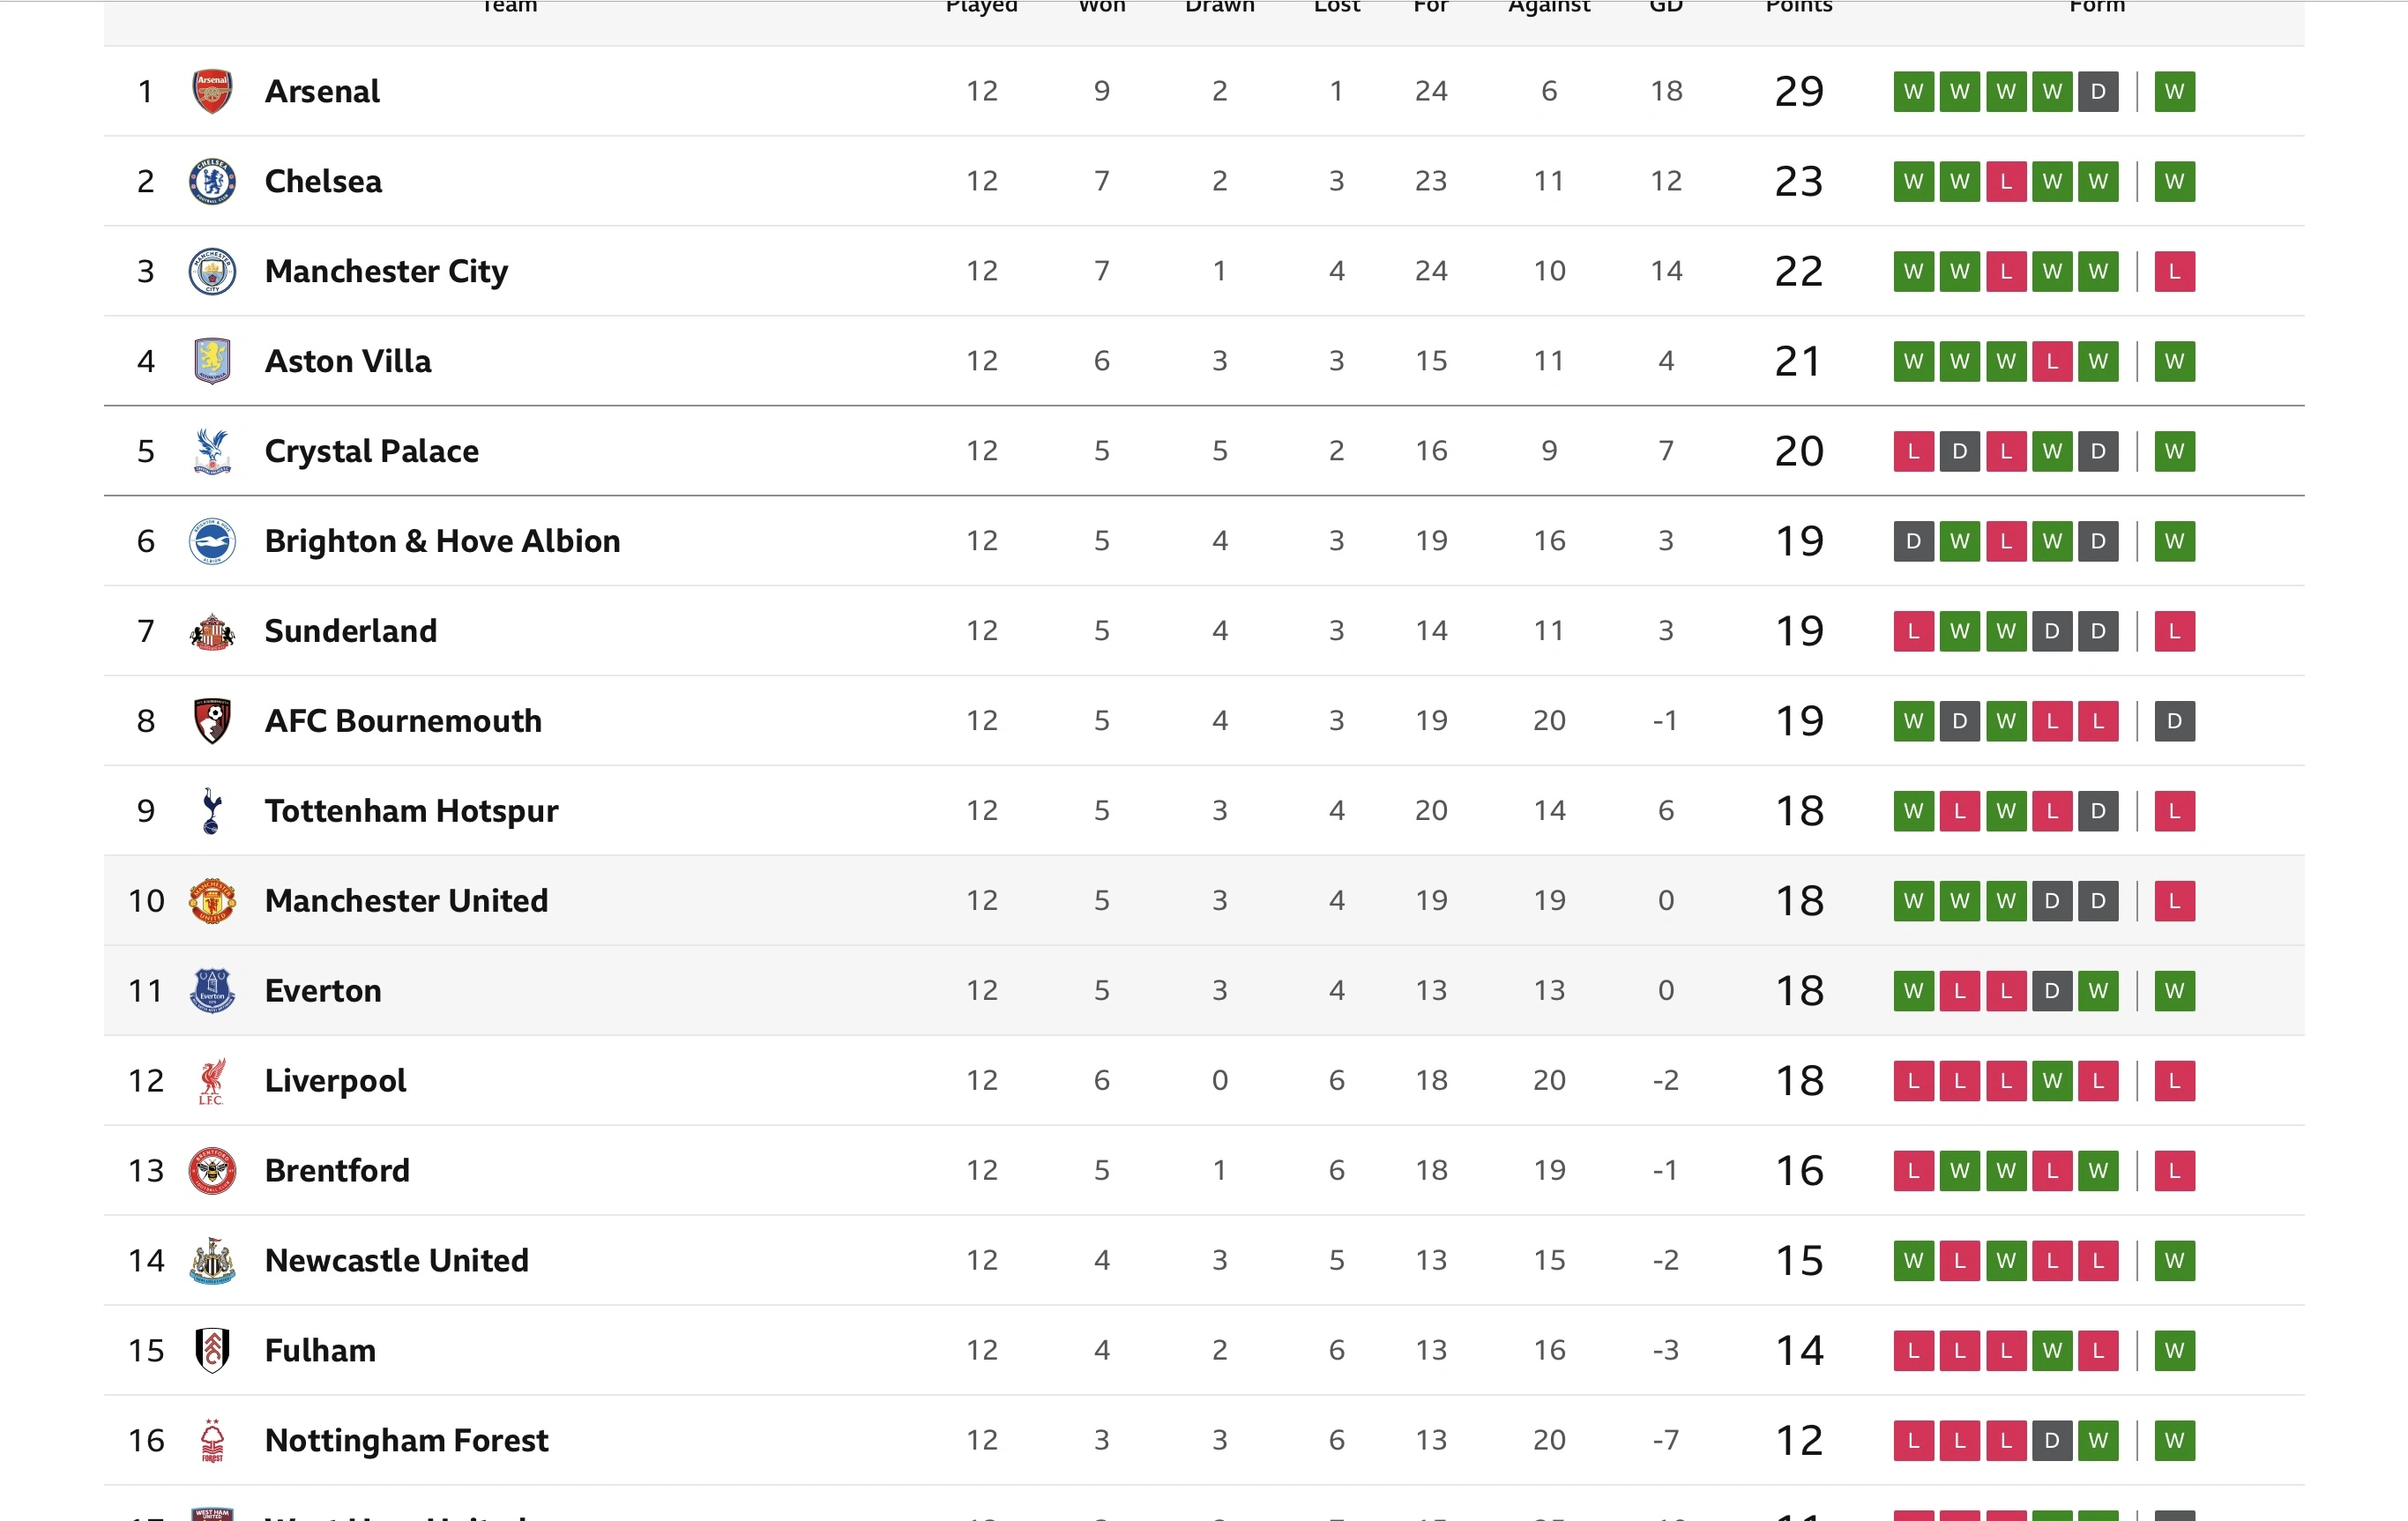Click the Manchester City crest icon
This screenshot has width=2408, height=1521.
(x=212, y=271)
